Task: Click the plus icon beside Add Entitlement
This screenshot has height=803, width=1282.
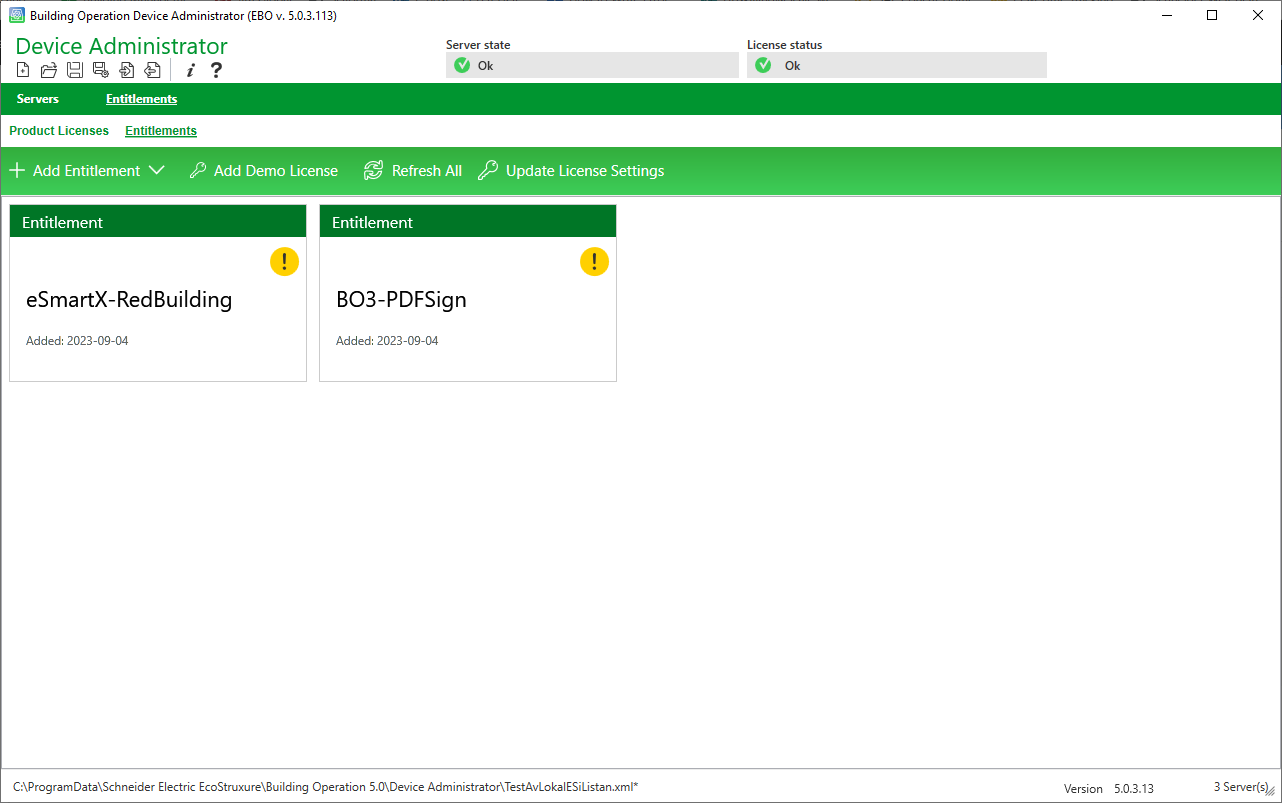Action: coord(17,171)
